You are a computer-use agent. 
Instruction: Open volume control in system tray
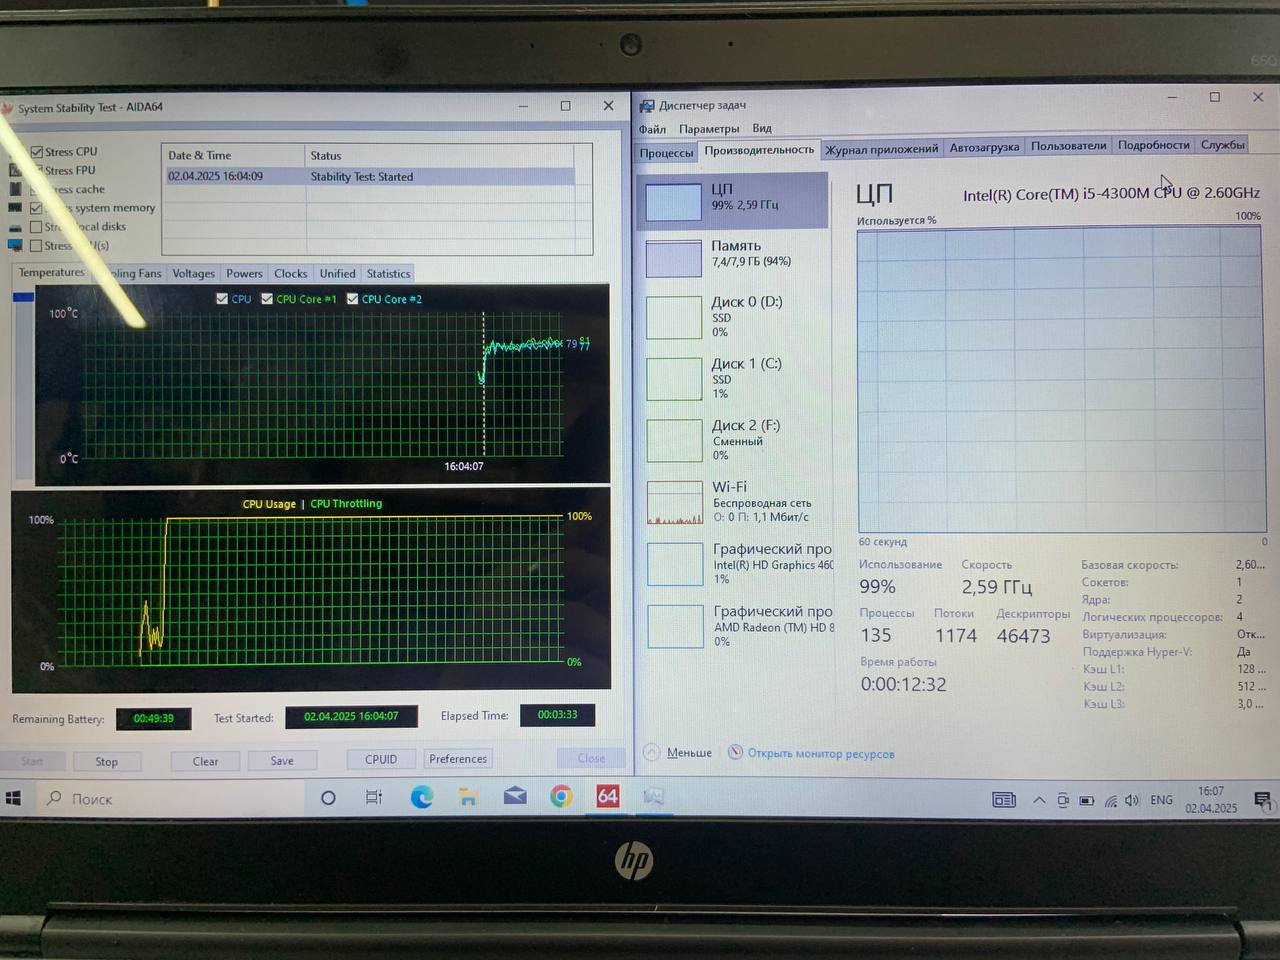(x=1132, y=800)
